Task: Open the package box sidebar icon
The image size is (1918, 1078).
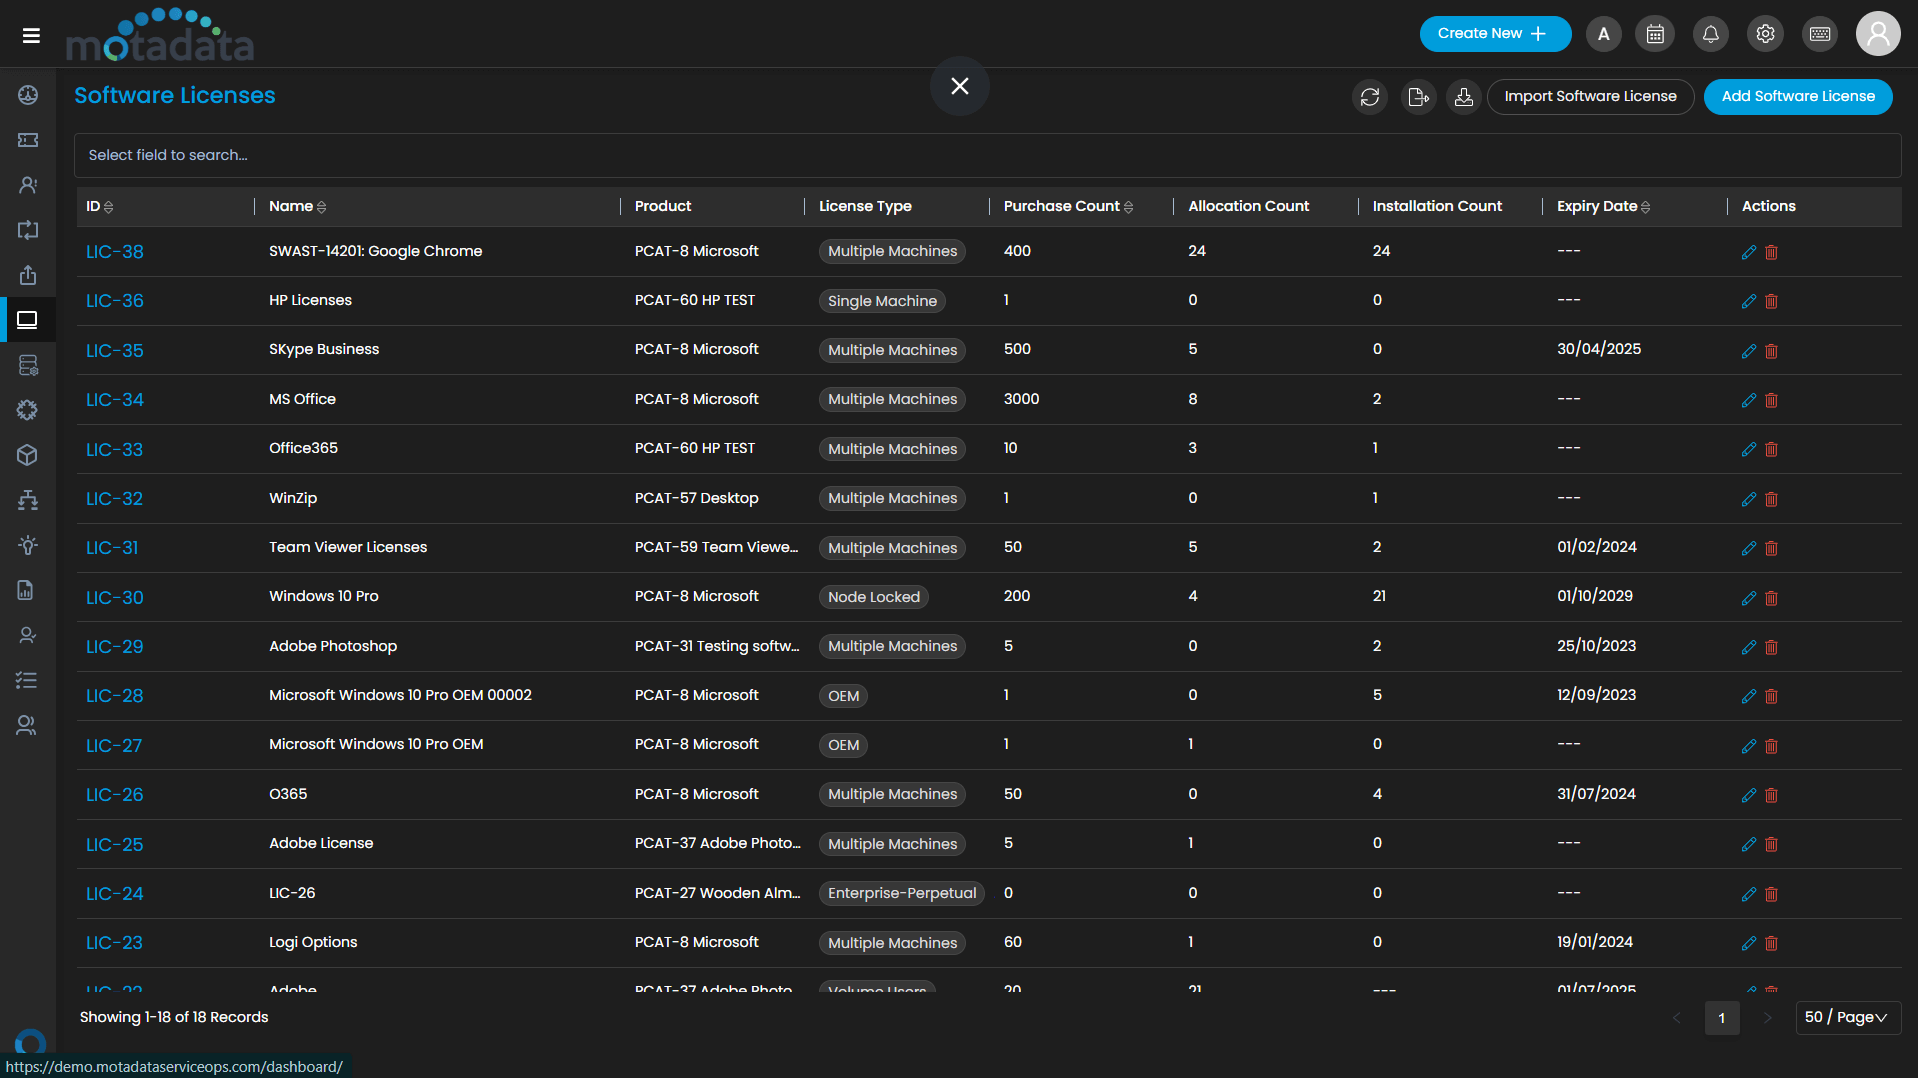Action: (28, 455)
